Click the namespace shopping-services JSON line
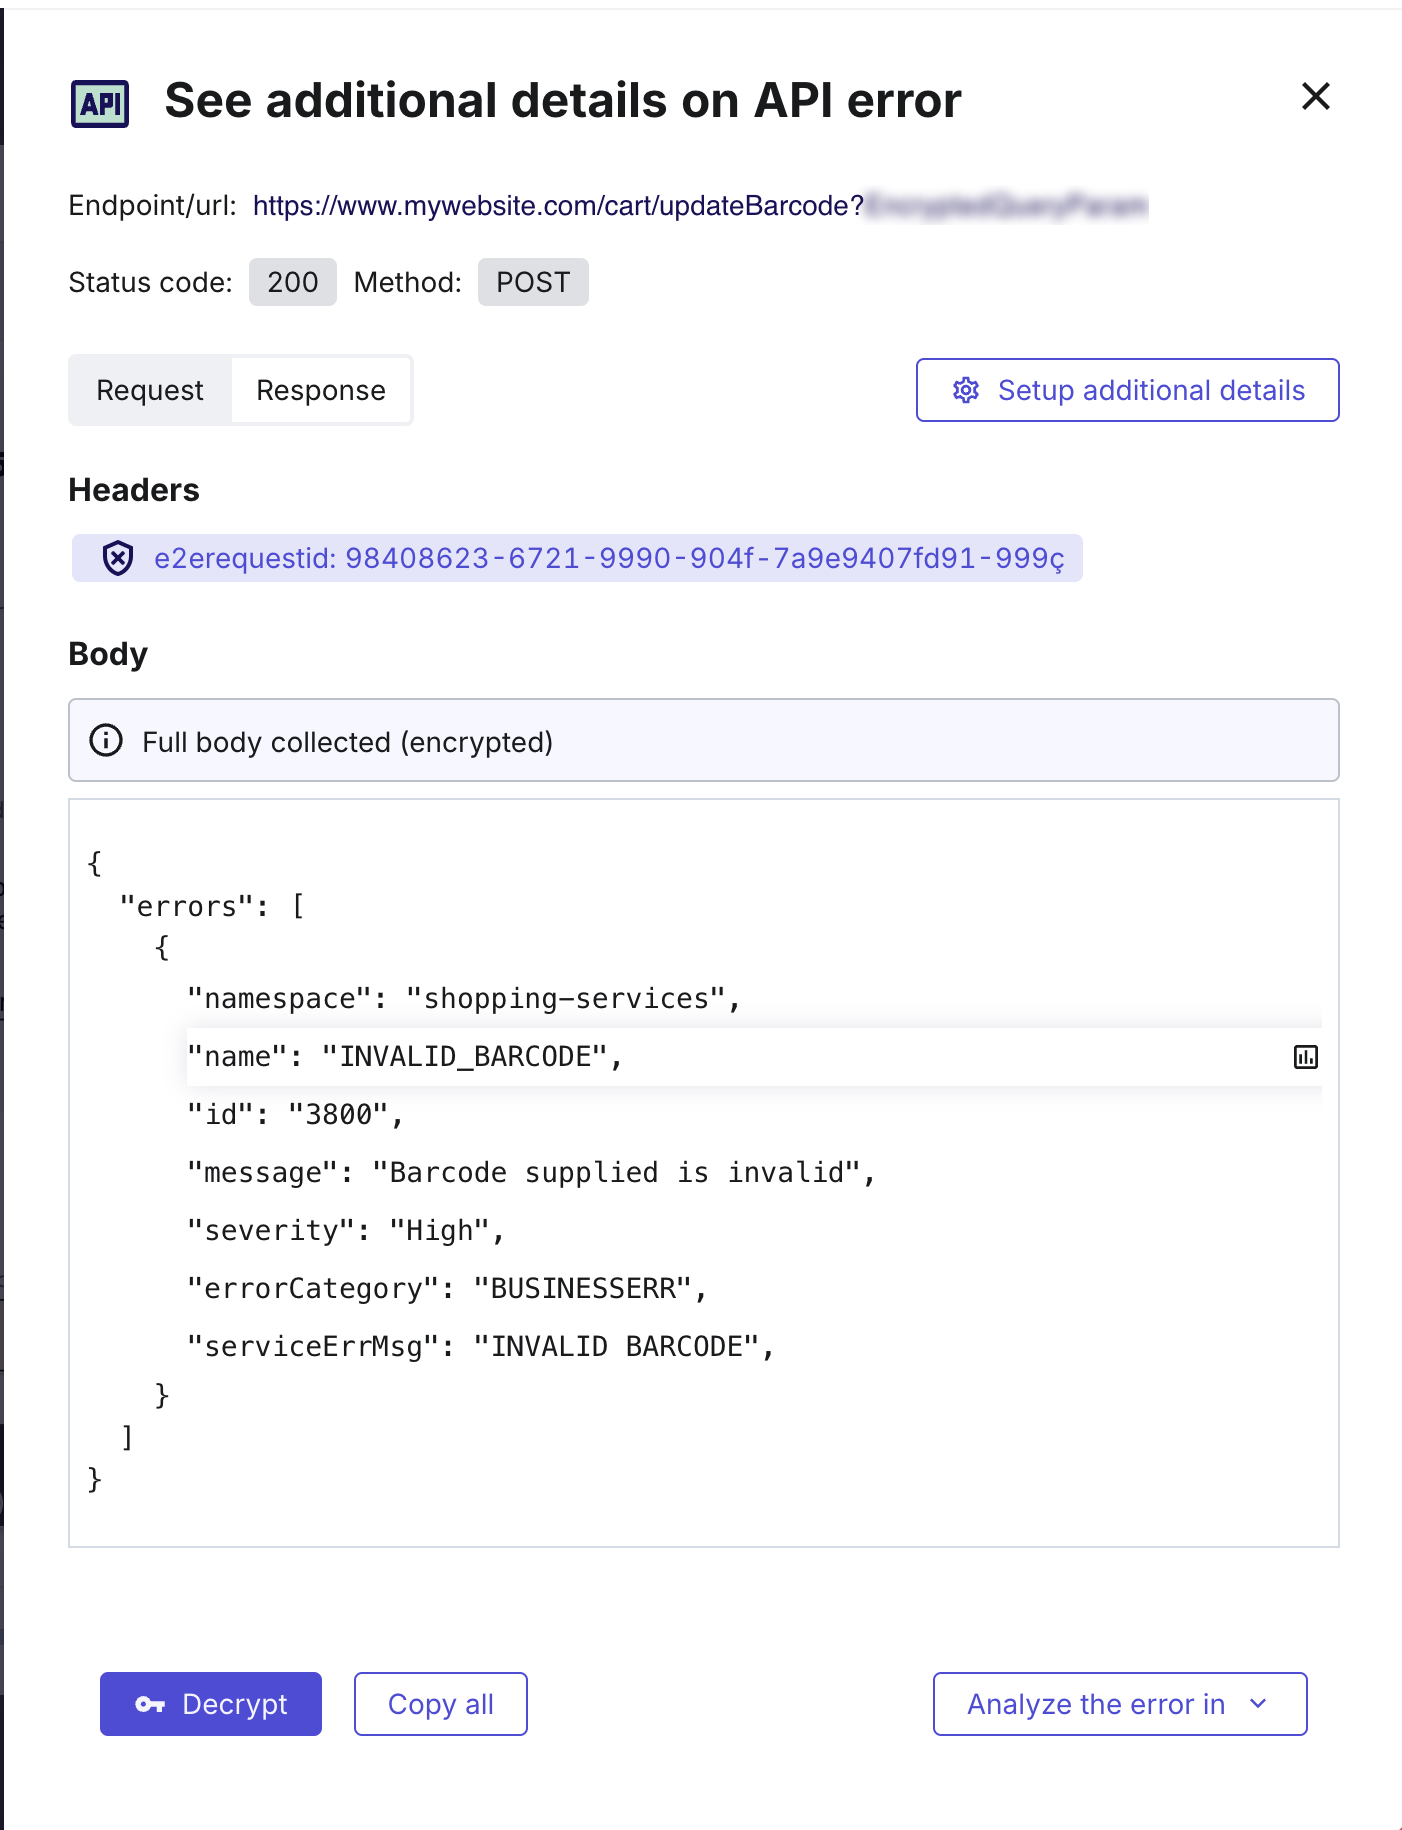The image size is (1402, 1830). point(464,999)
